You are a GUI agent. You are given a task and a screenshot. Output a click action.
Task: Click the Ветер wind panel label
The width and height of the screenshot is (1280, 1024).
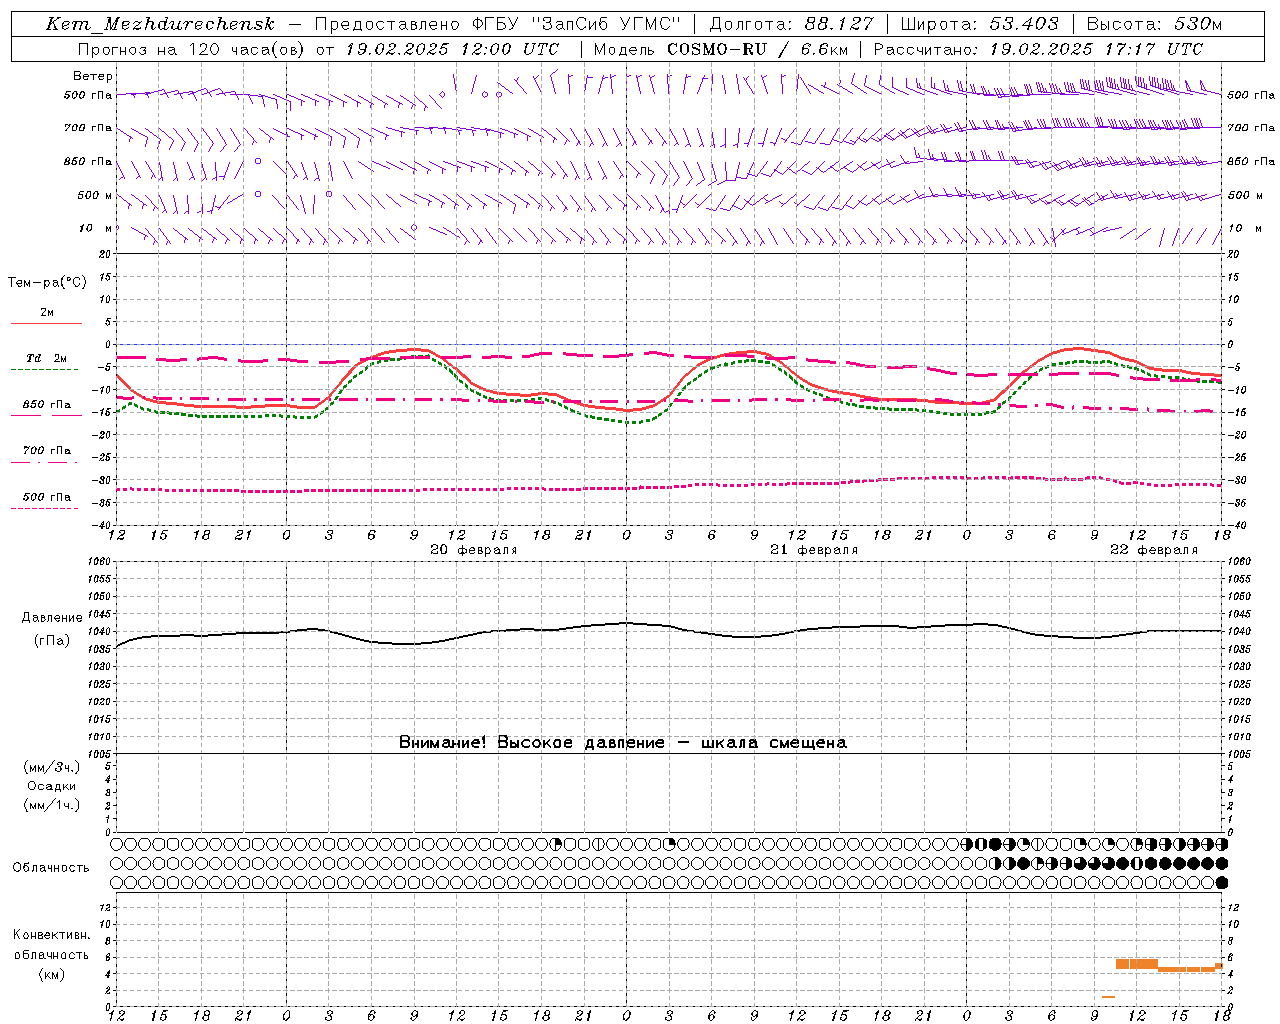[x=92, y=76]
